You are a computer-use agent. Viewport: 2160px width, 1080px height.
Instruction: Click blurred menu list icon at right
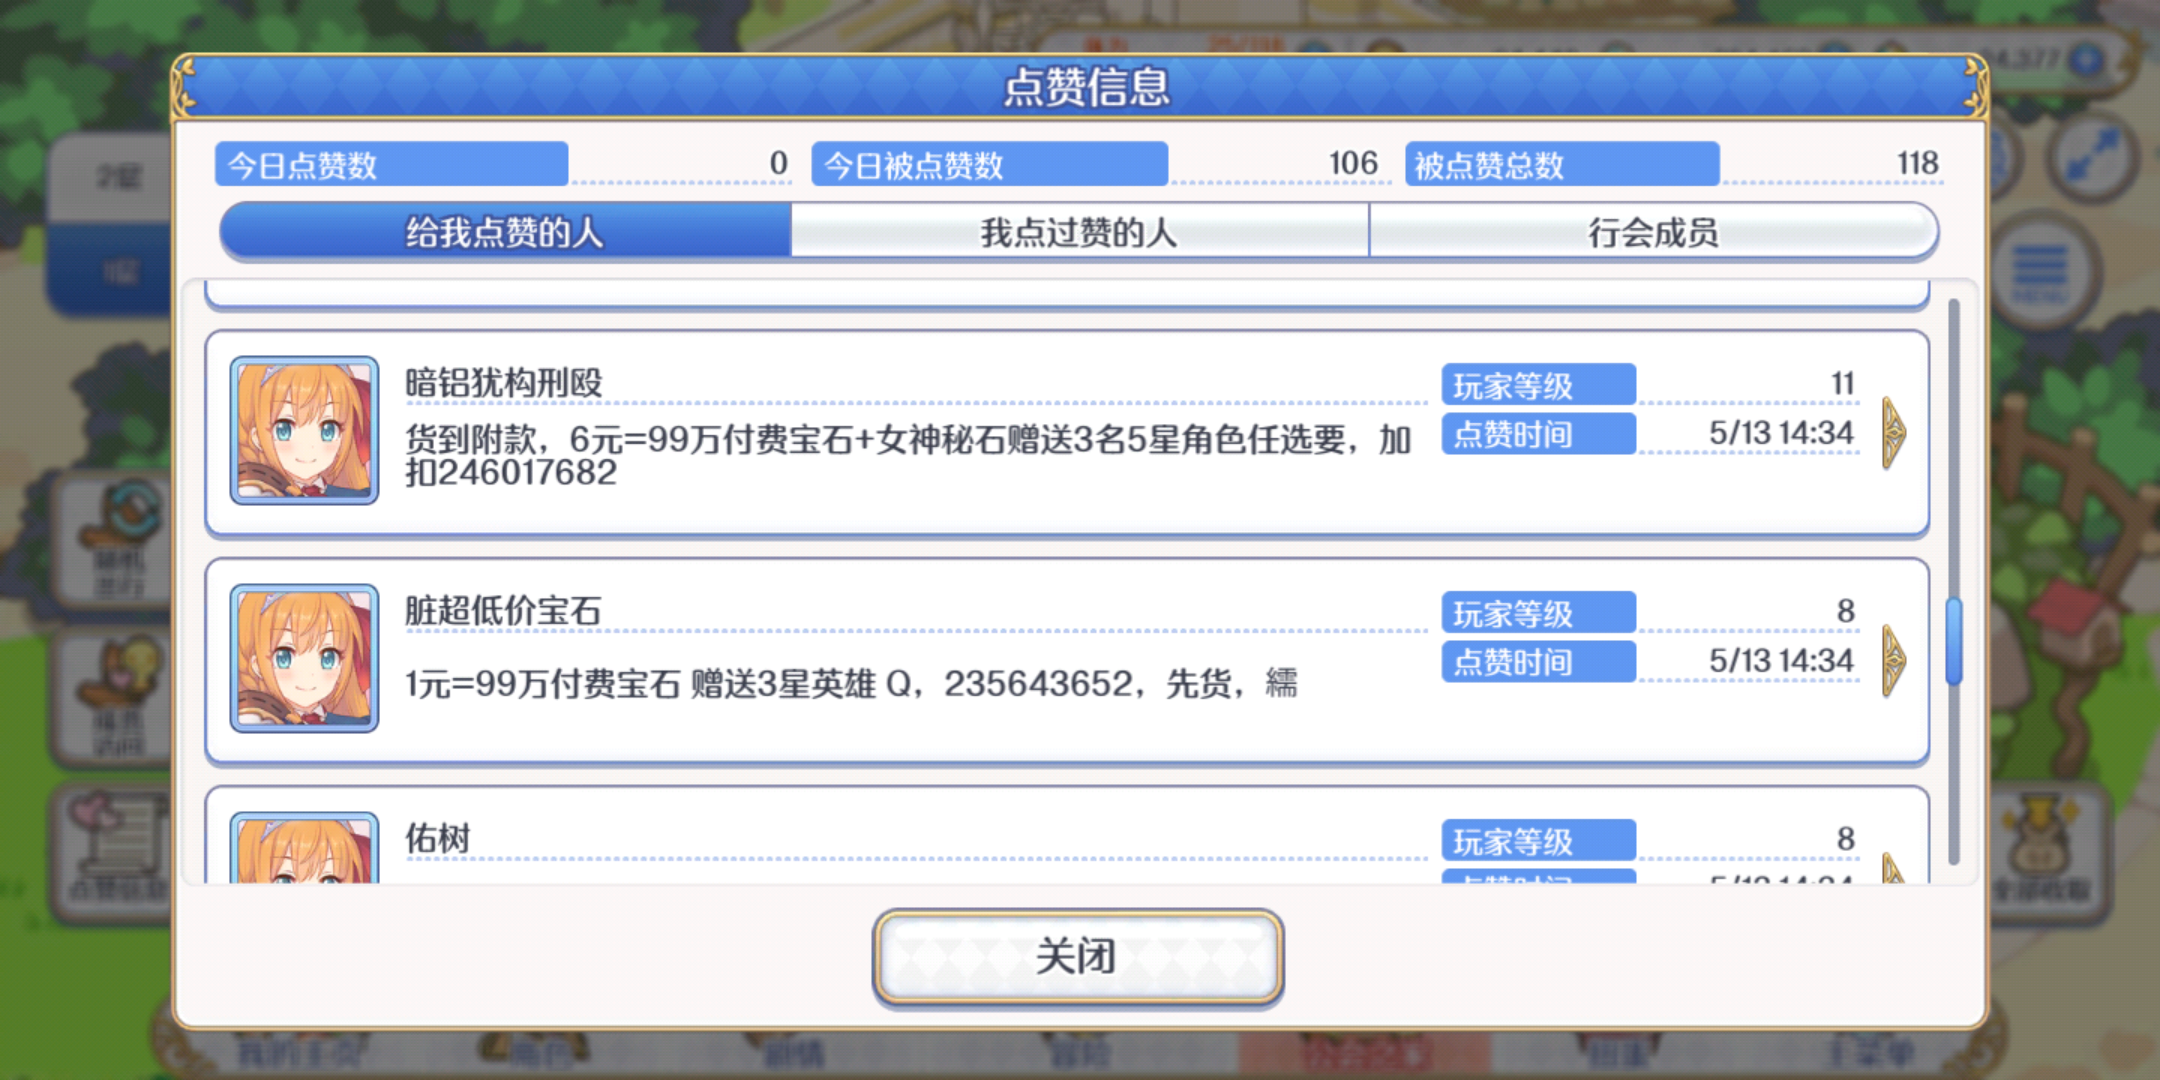2040,273
